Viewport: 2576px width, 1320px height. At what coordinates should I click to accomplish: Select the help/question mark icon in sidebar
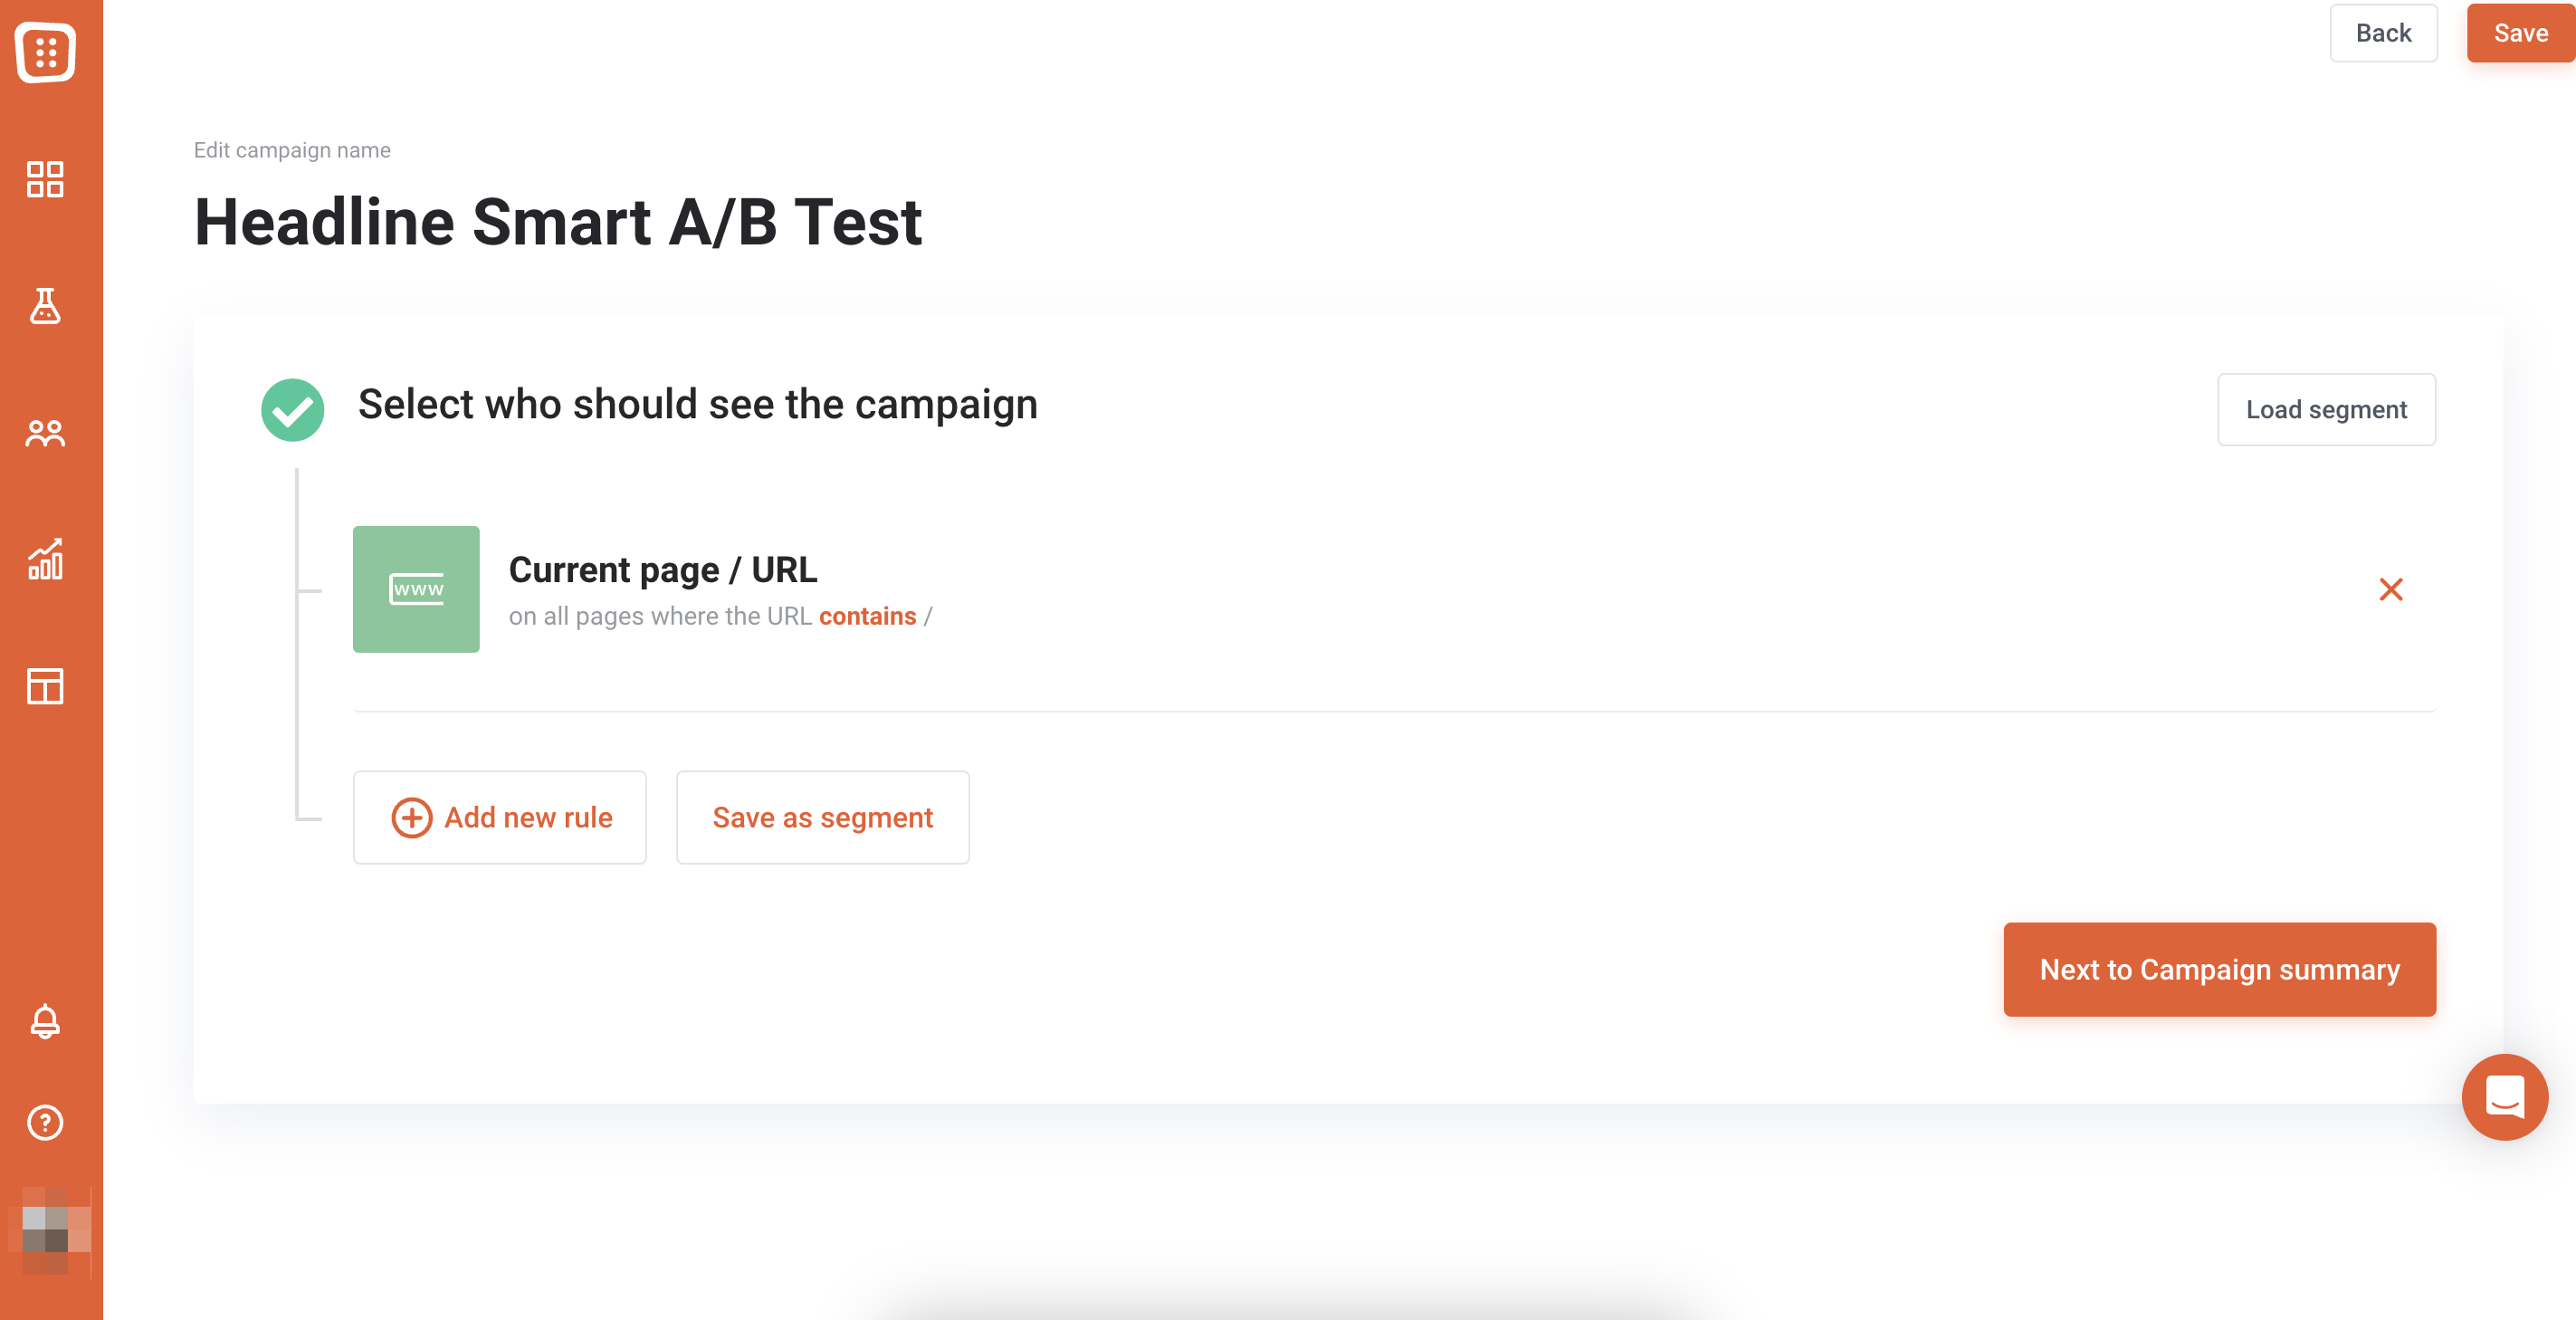(45, 1122)
